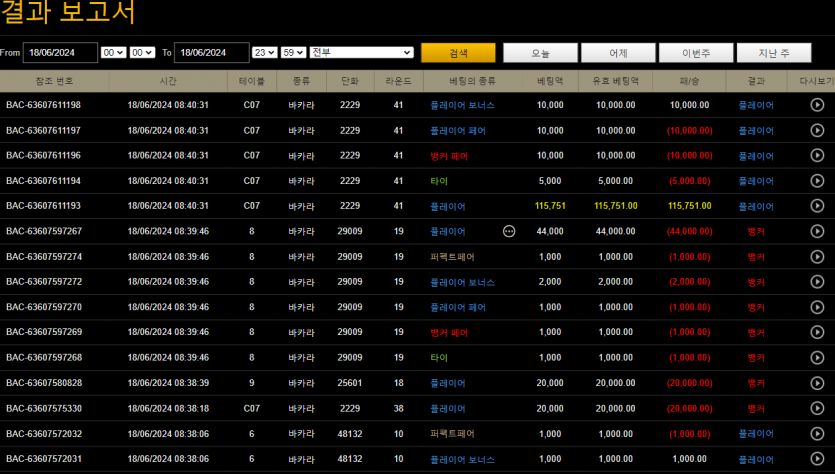Focus the To date input field
835x474 pixels.
tap(211, 53)
